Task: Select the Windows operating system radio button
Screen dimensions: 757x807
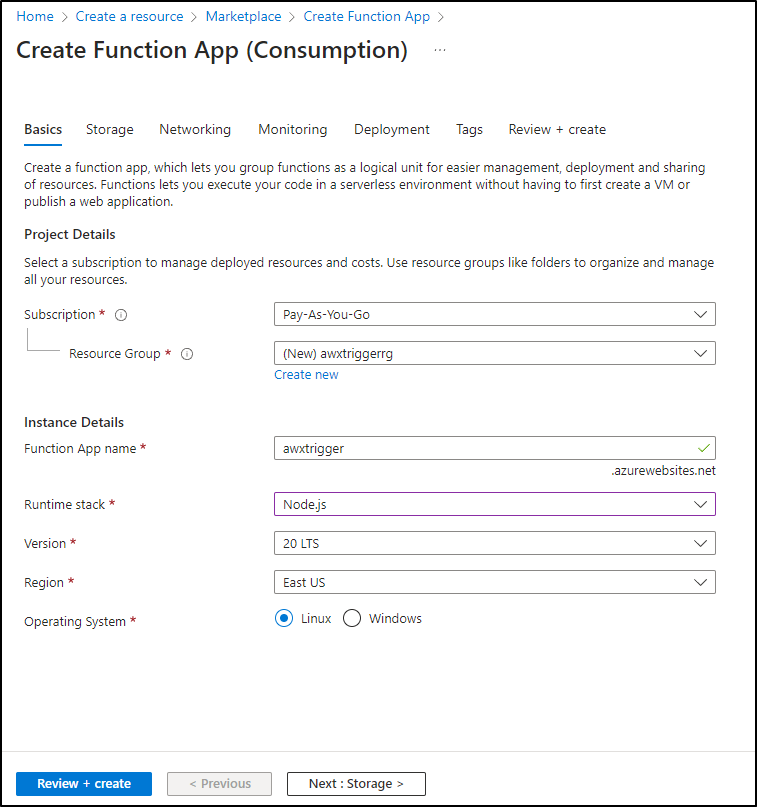Action: pos(352,618)
